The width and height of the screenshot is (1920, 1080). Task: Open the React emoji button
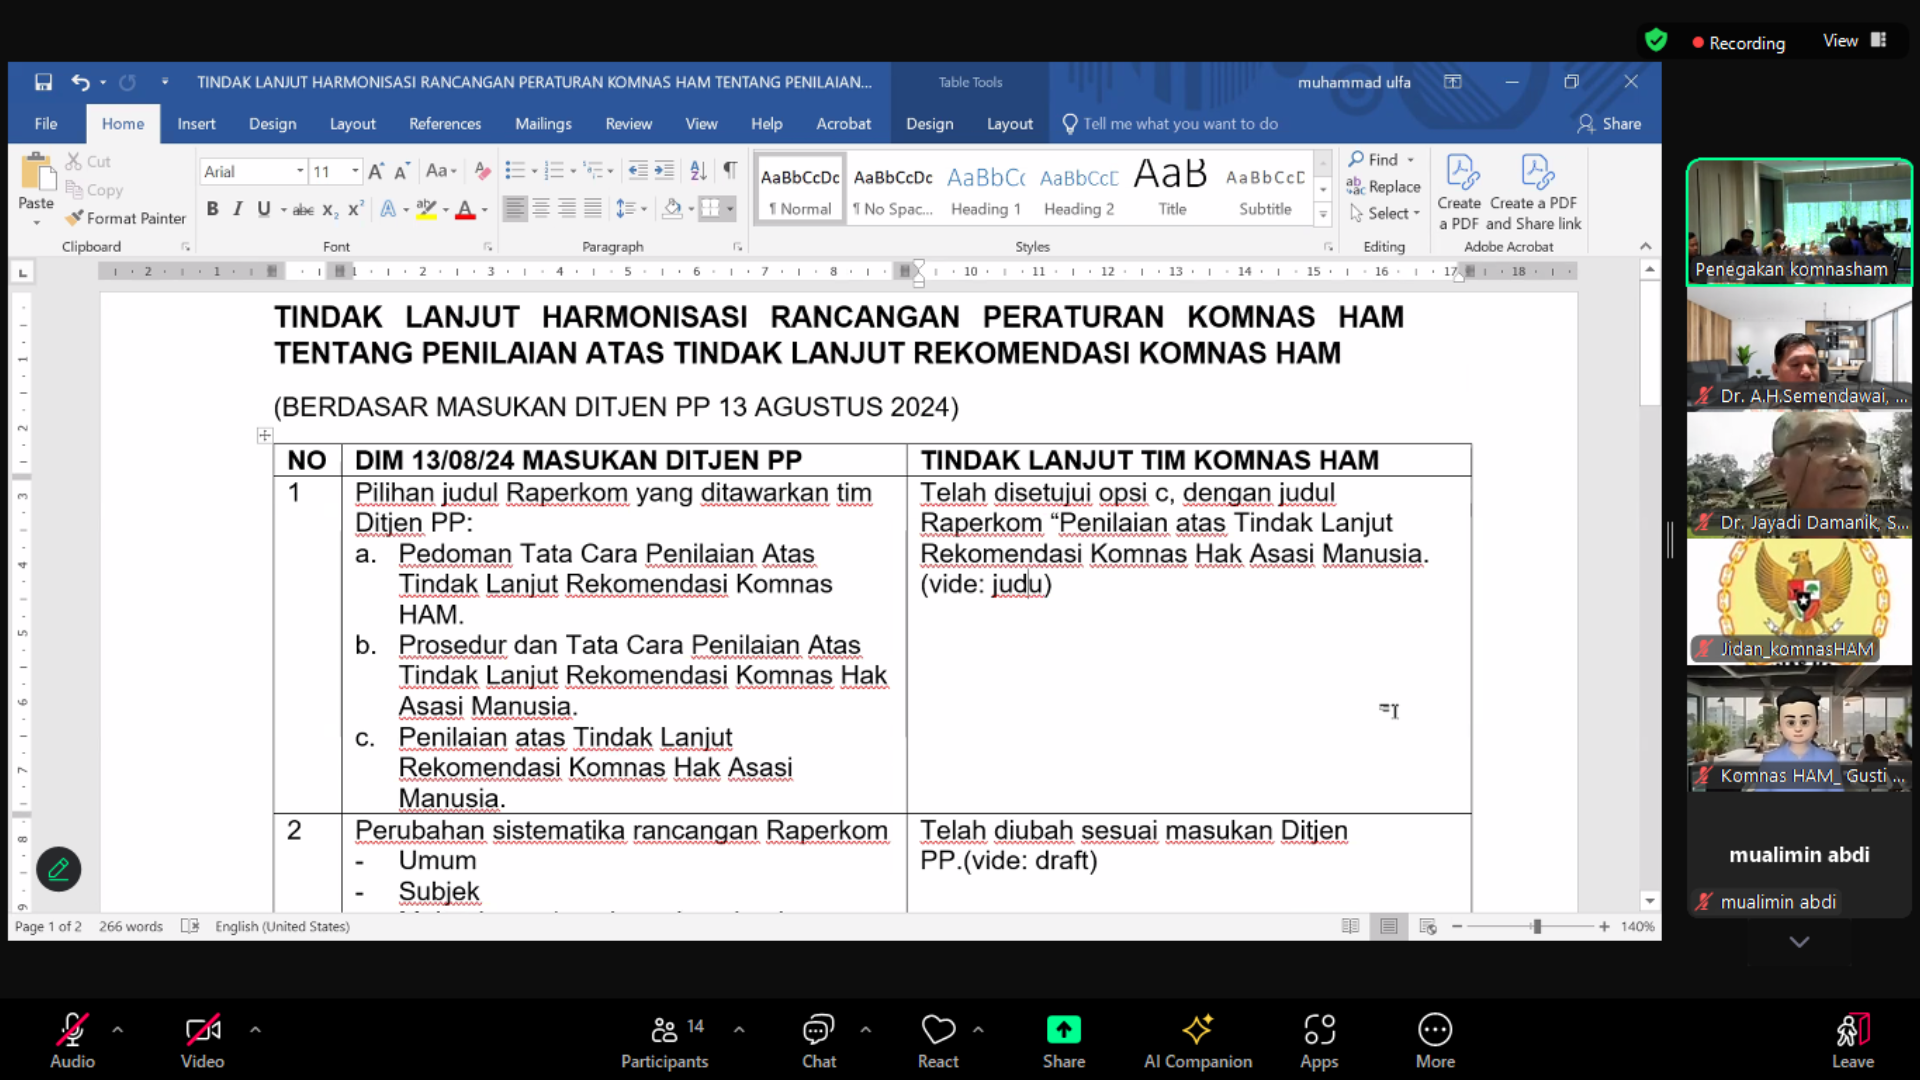(x=938, y=1041)
